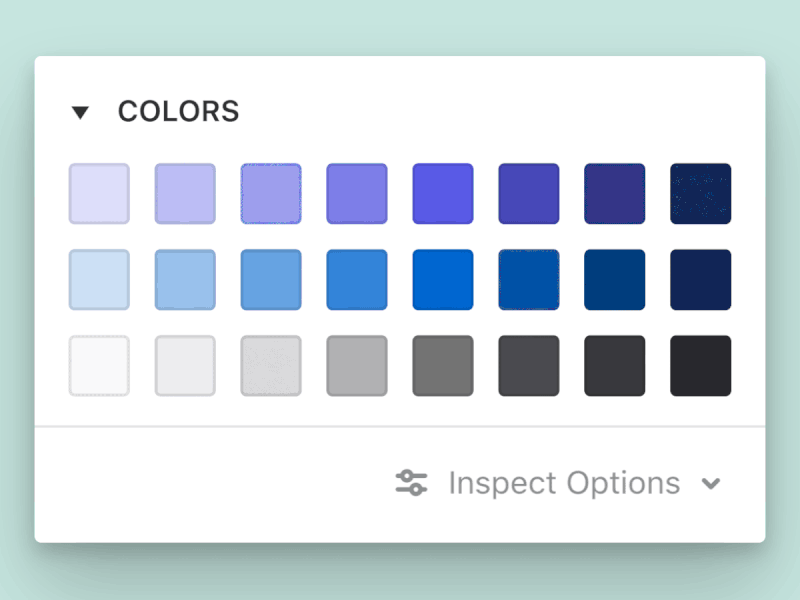Open the Inspect Options settings icon

(411, 483)
